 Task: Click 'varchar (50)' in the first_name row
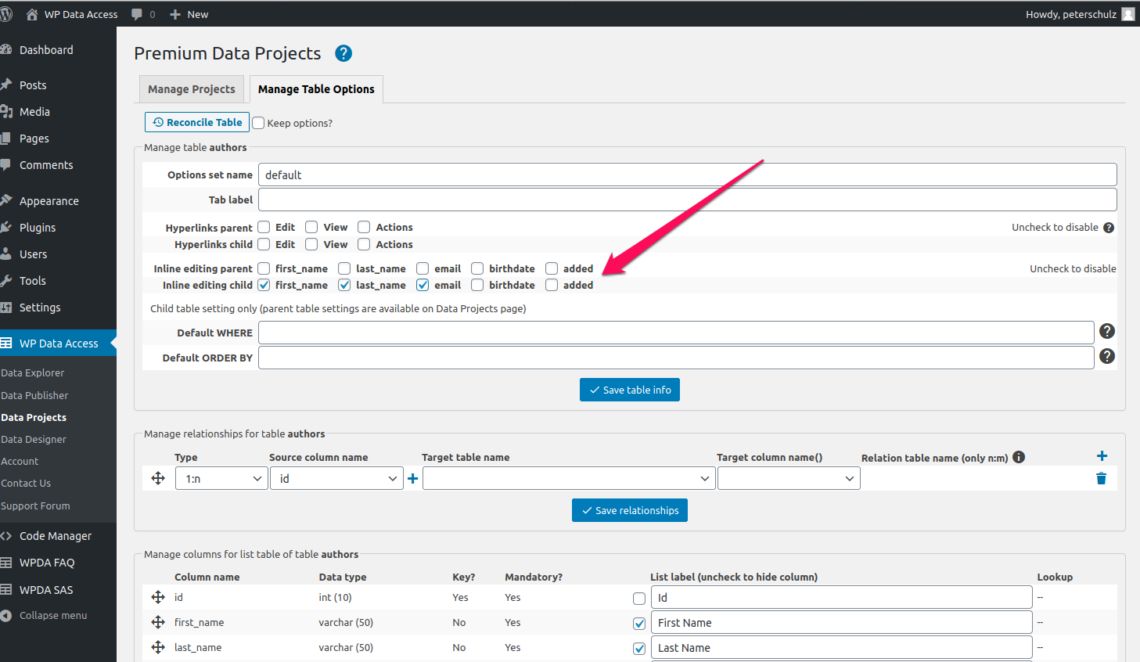(x=346, y=622)
